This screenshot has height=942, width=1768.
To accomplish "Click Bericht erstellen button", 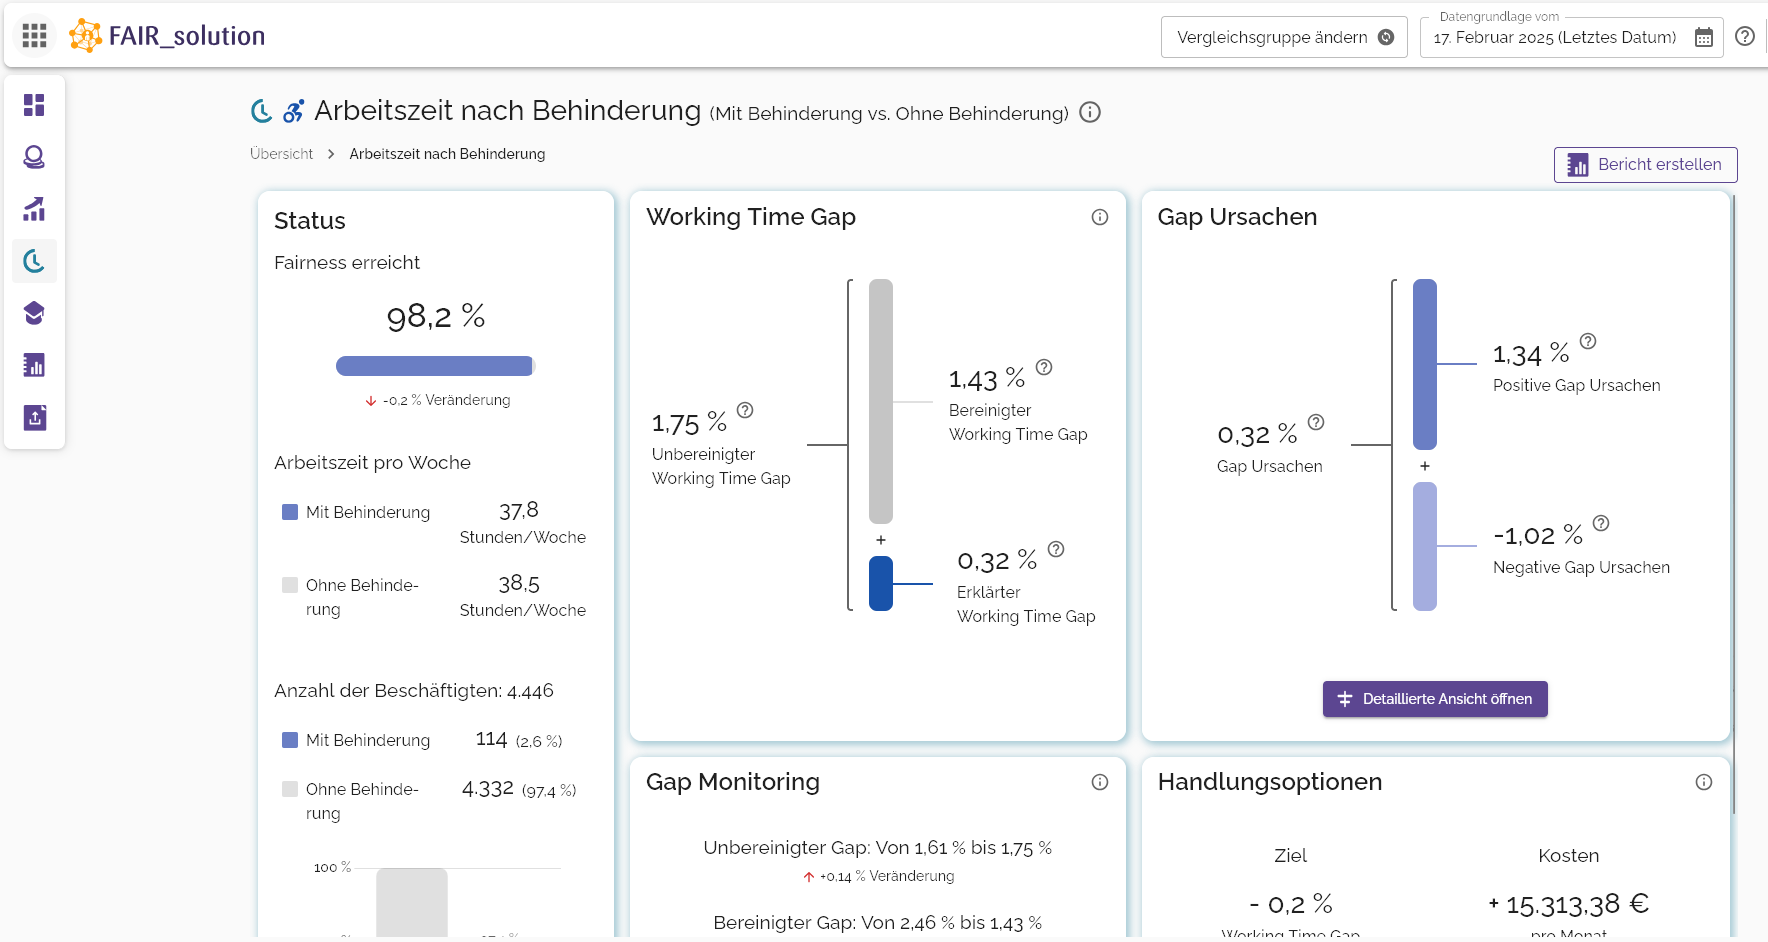I will pyautogui.click(x=1645, y=165).
